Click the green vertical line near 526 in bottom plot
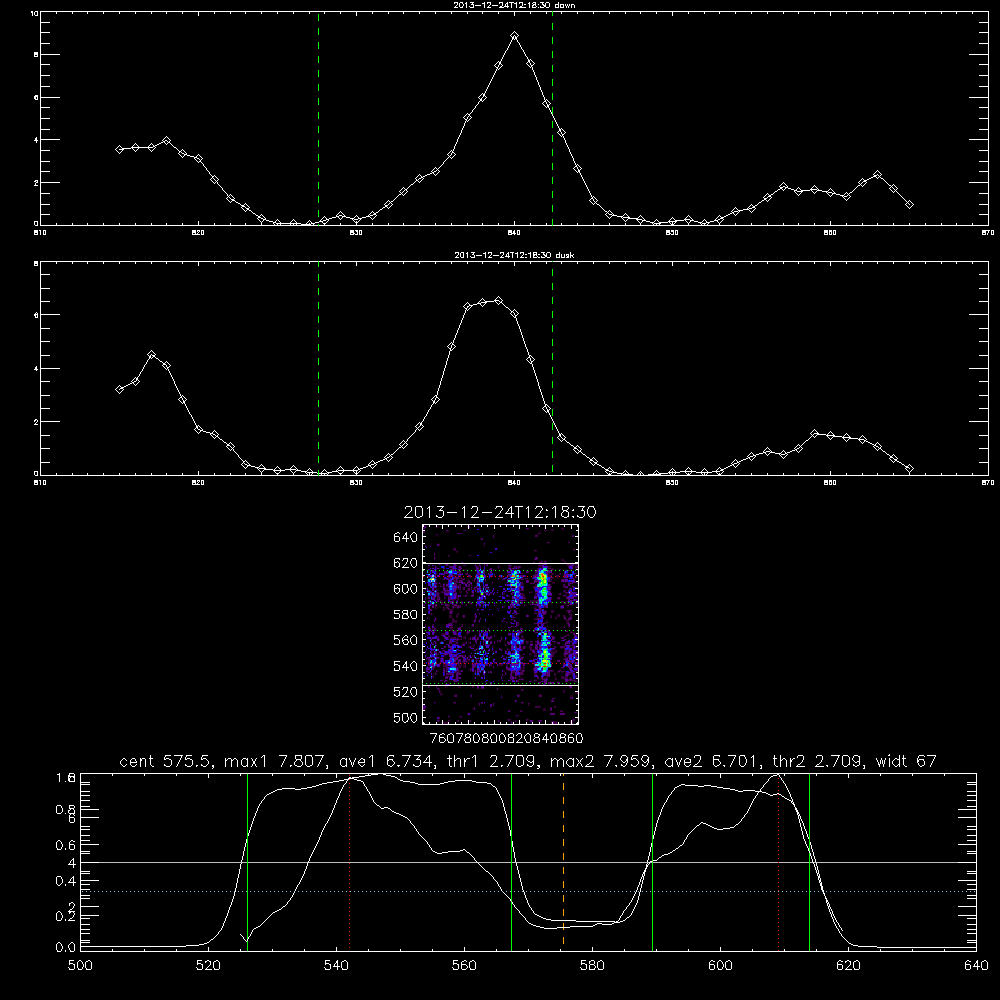The width and height of the screenshot is (1000, 1000). [x=247, y=862]
